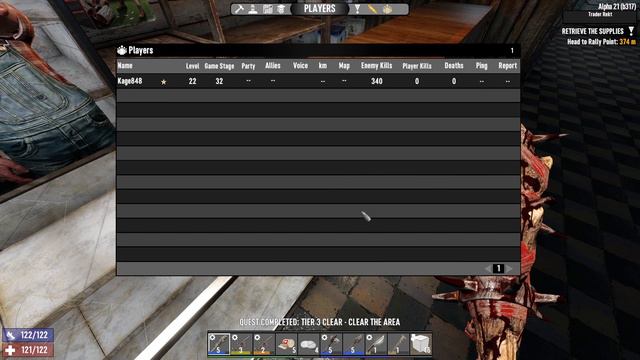Screen dimensions: 640x360
Task: Click the Map show toggle for Kage848
Action: 344,81
